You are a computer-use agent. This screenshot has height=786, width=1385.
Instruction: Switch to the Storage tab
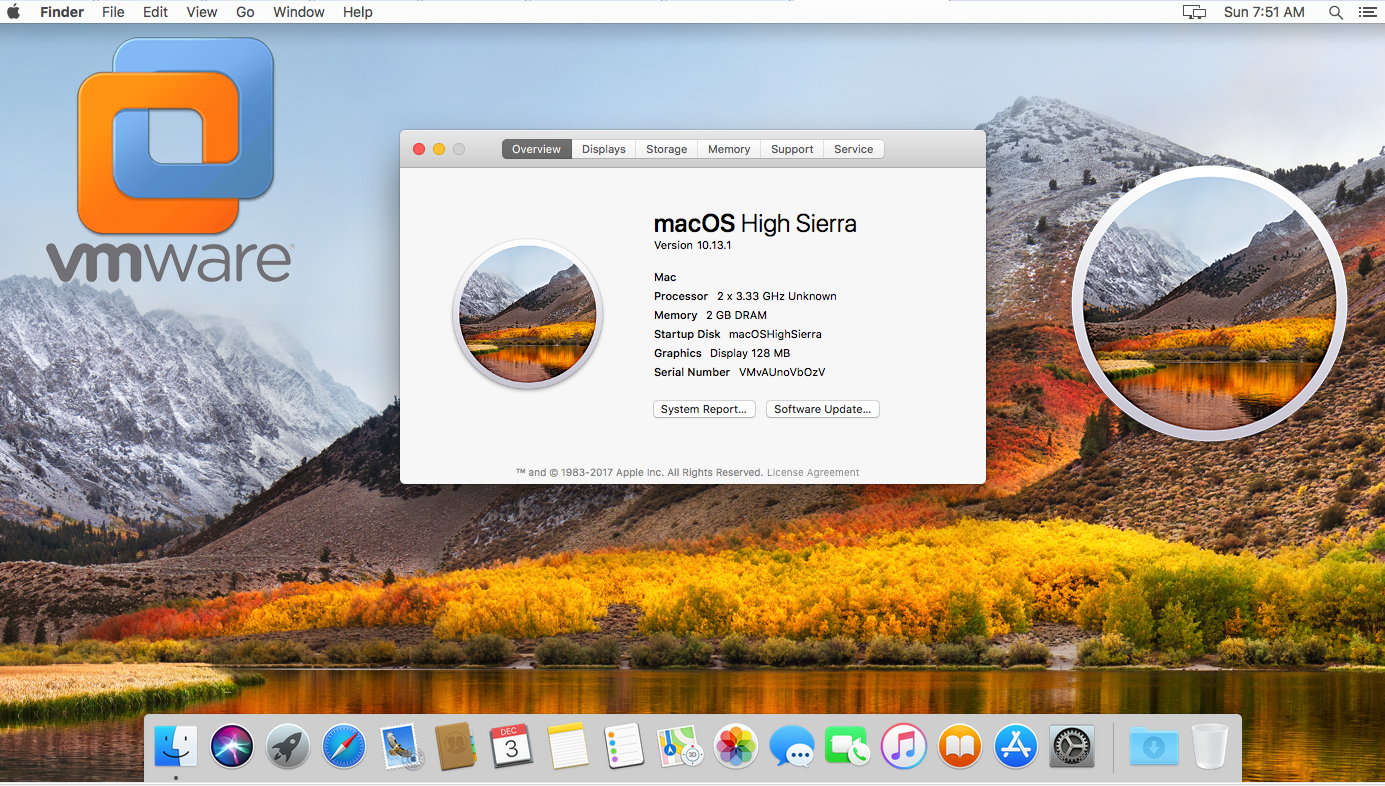point(666,148)
